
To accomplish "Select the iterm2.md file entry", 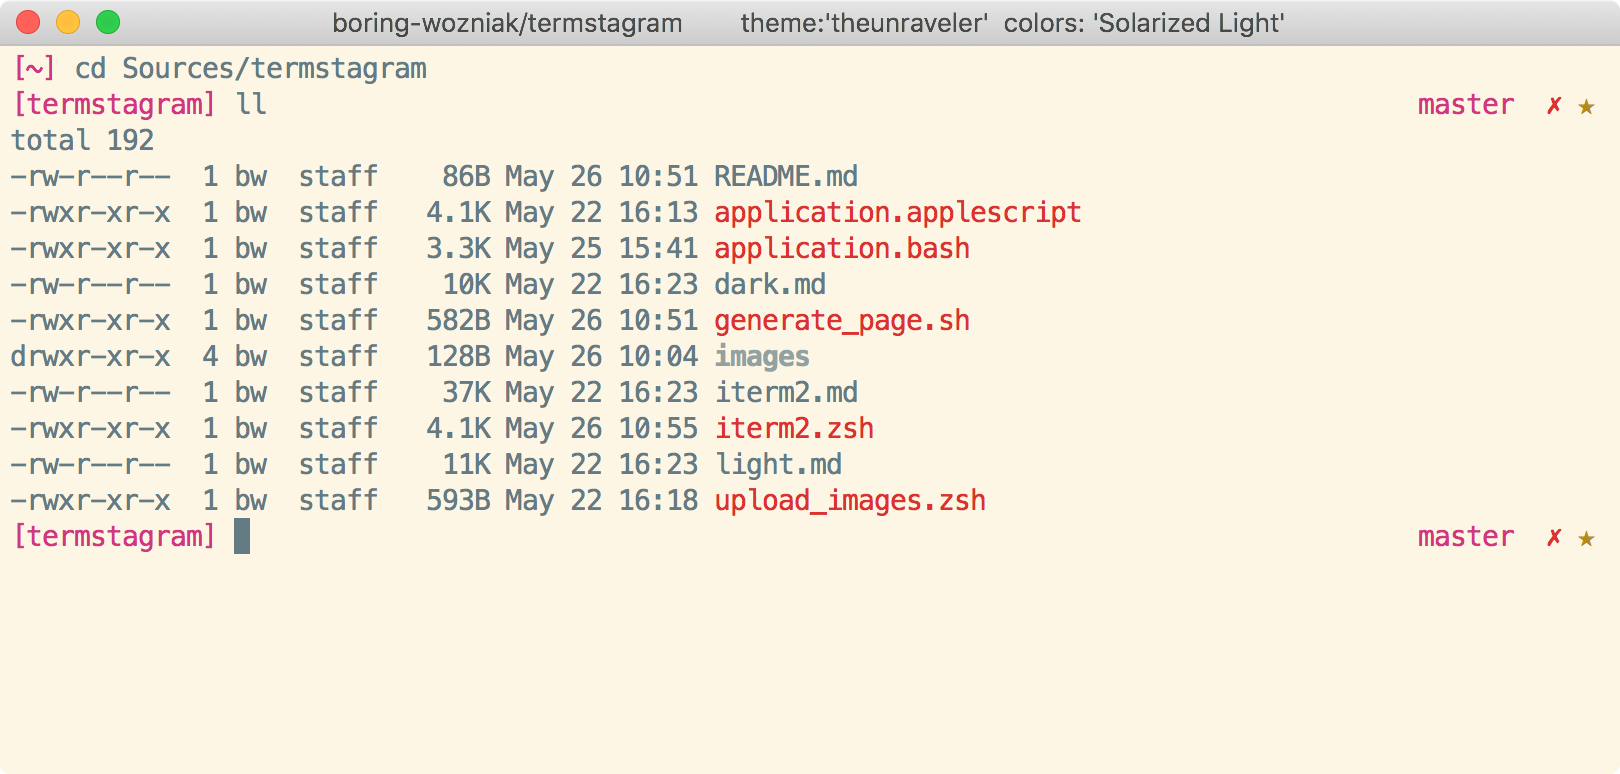I will pos(785,393).
